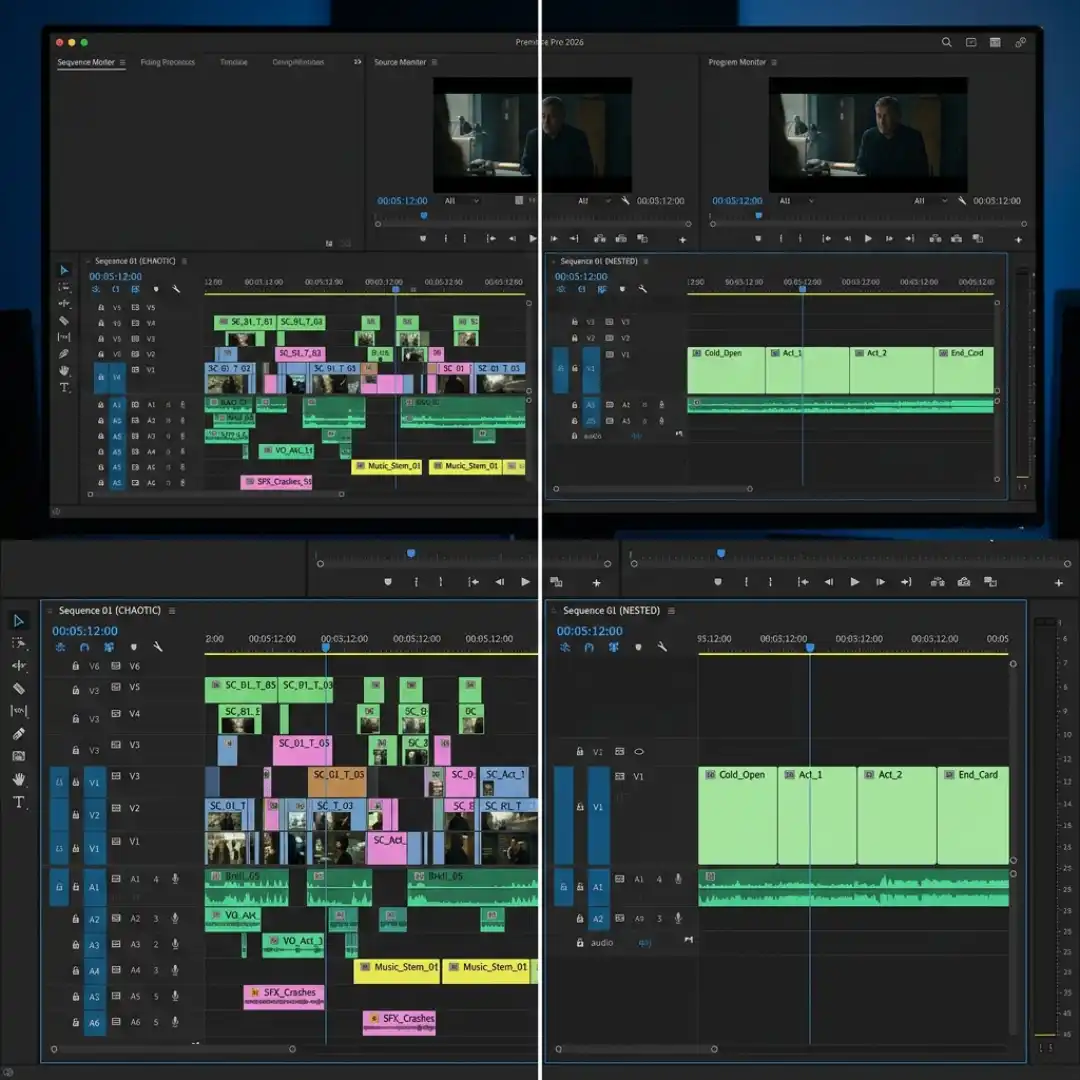Click timecode in enlarged NESTED timeline

(590, 631)
